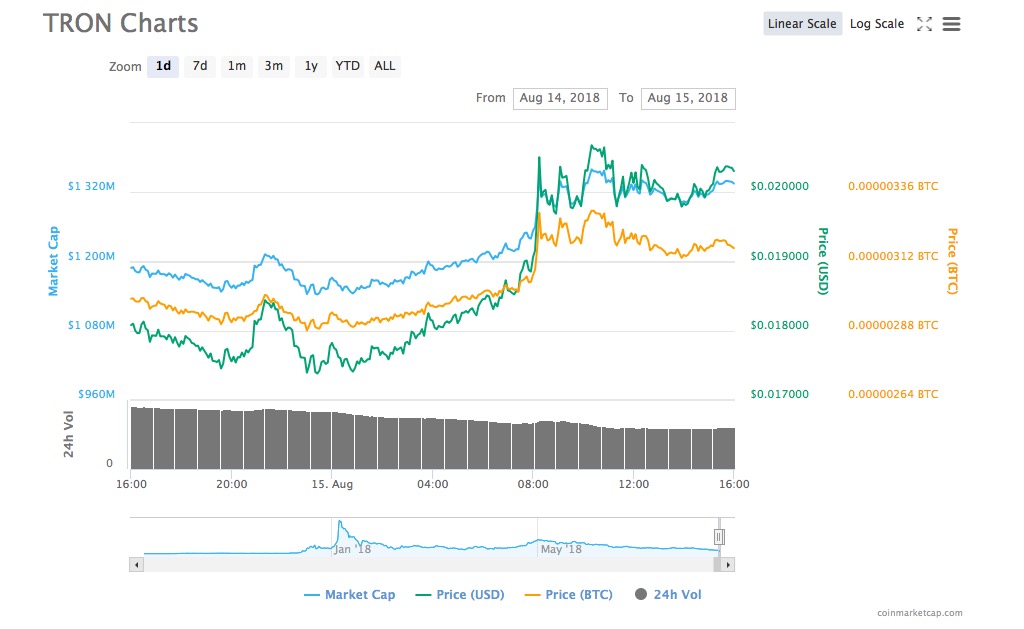Select 3m zoom range
The height and width of the screenshot is (629, 1024).
click(274, 66)
